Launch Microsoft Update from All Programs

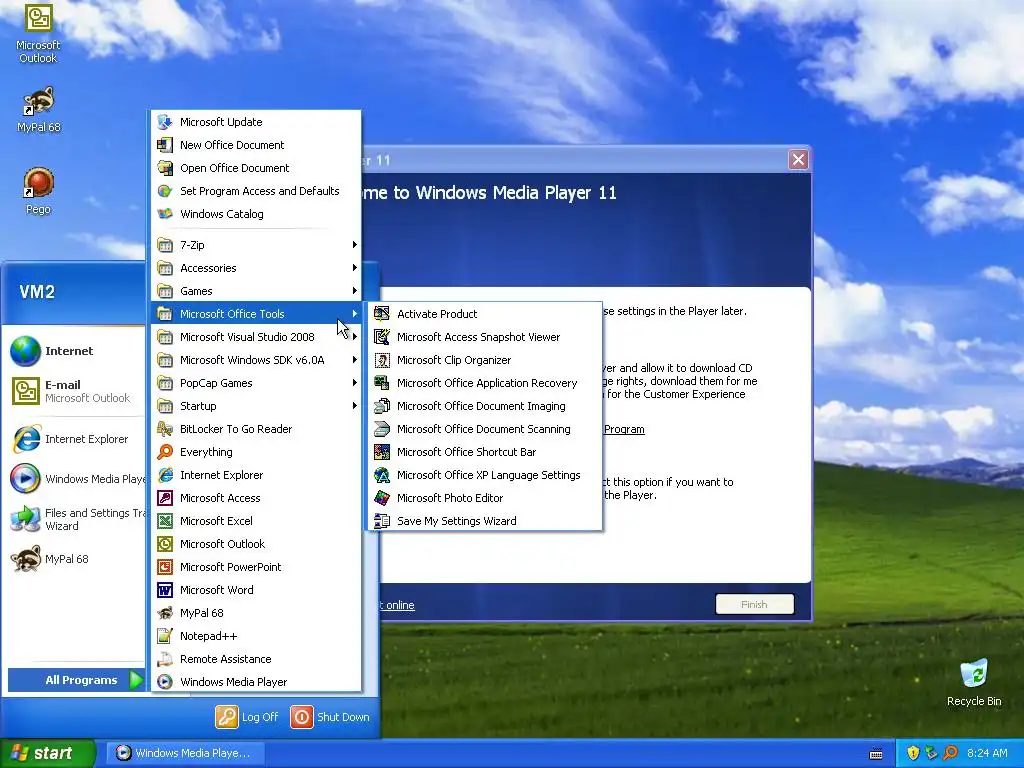click(x=256, y=122)
